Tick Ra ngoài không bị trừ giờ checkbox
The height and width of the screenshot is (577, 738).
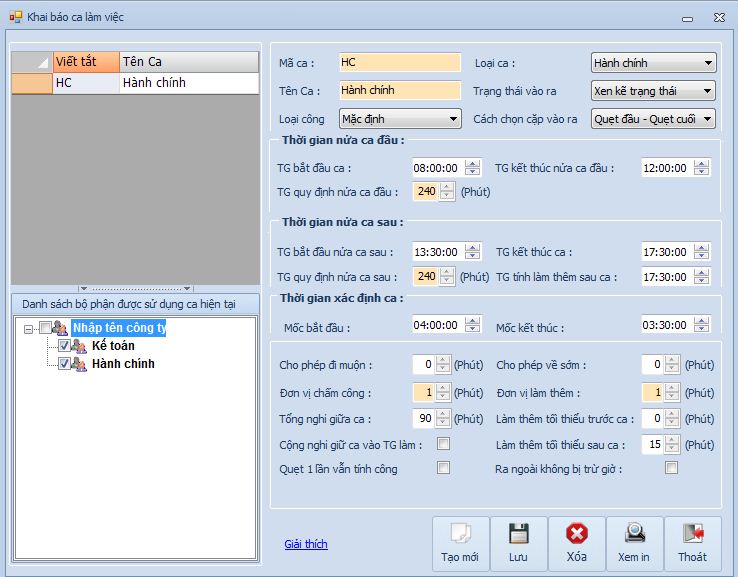point(672,468)
